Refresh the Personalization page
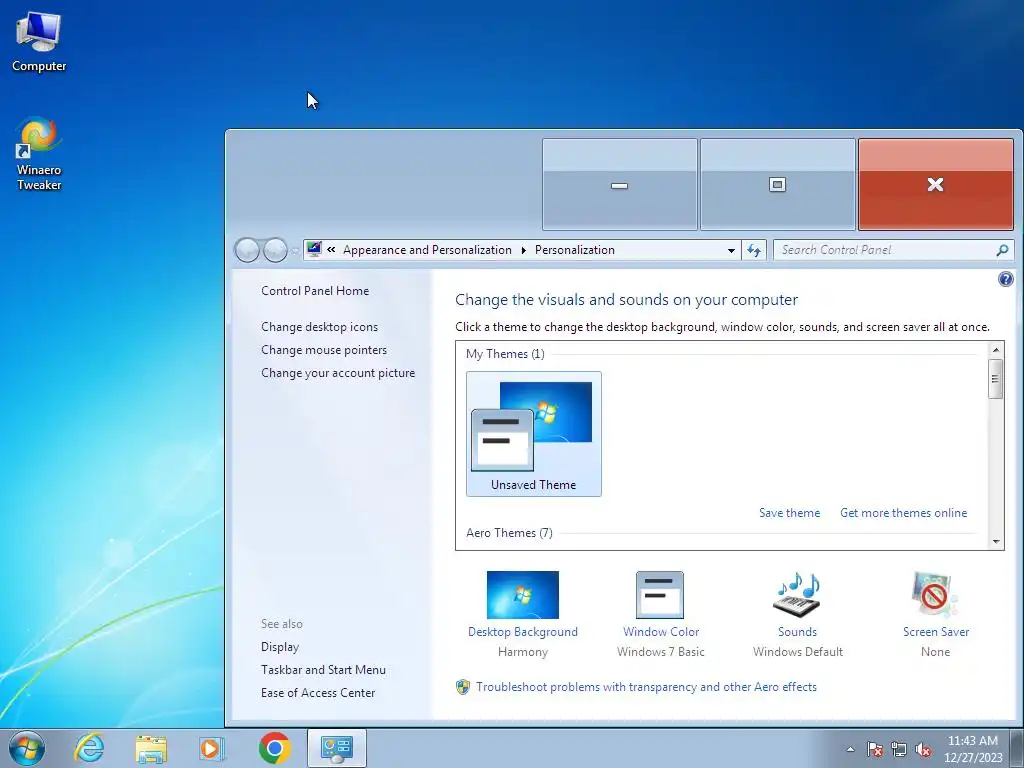Image resolution: width=1024 pixels, height=768 pixels. click(754, 250)
